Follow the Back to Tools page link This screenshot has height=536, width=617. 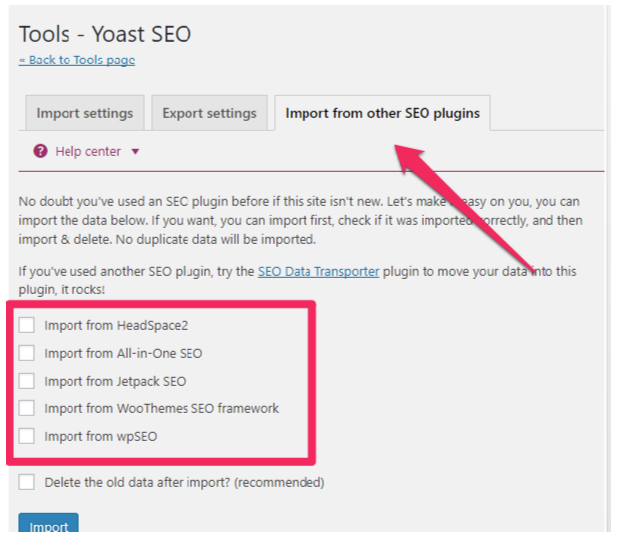[77, 60]
